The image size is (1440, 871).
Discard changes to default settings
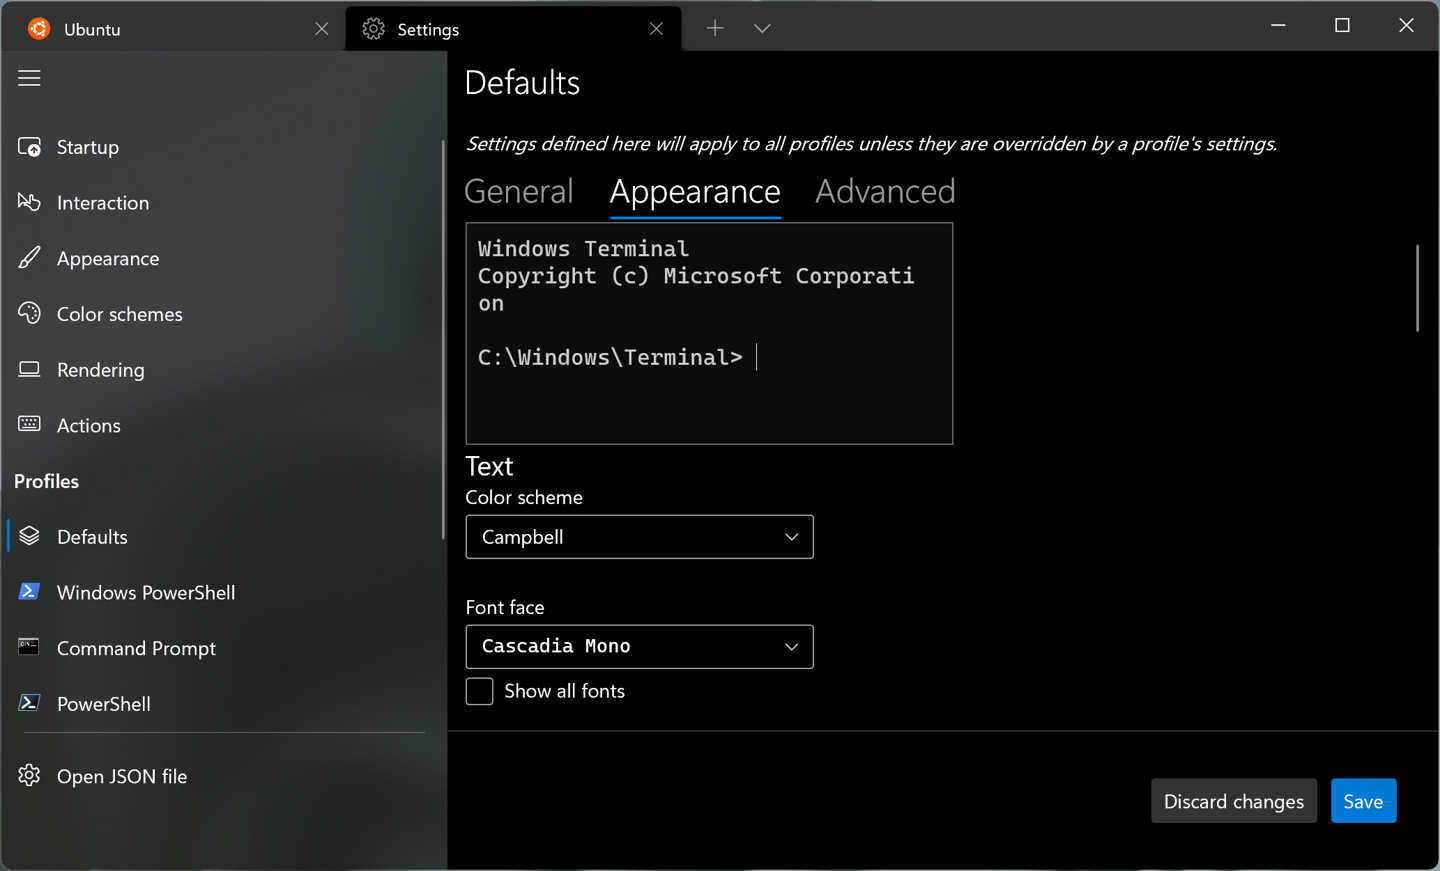1233,800
